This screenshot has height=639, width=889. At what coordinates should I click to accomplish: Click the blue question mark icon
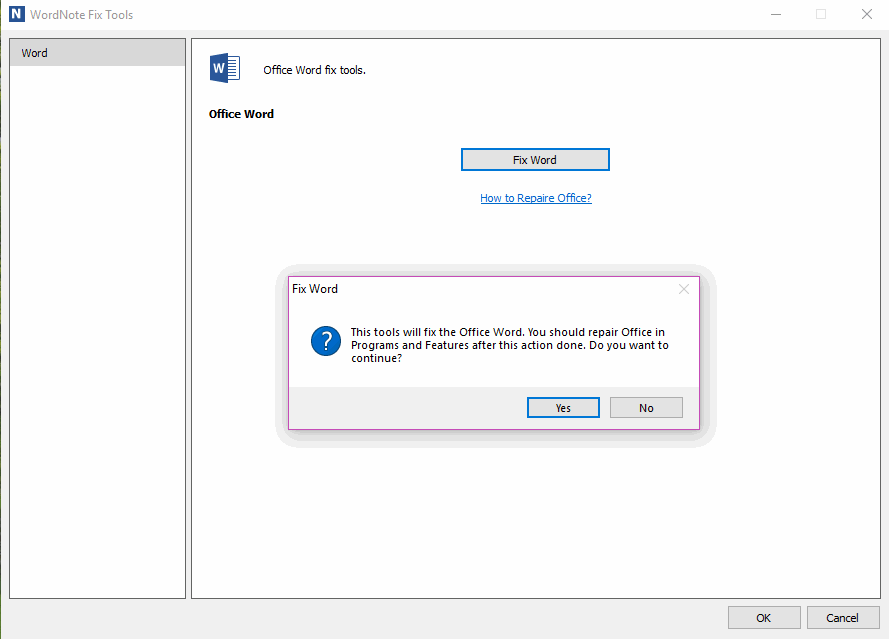pyautogui.click(x=326, y=341)
